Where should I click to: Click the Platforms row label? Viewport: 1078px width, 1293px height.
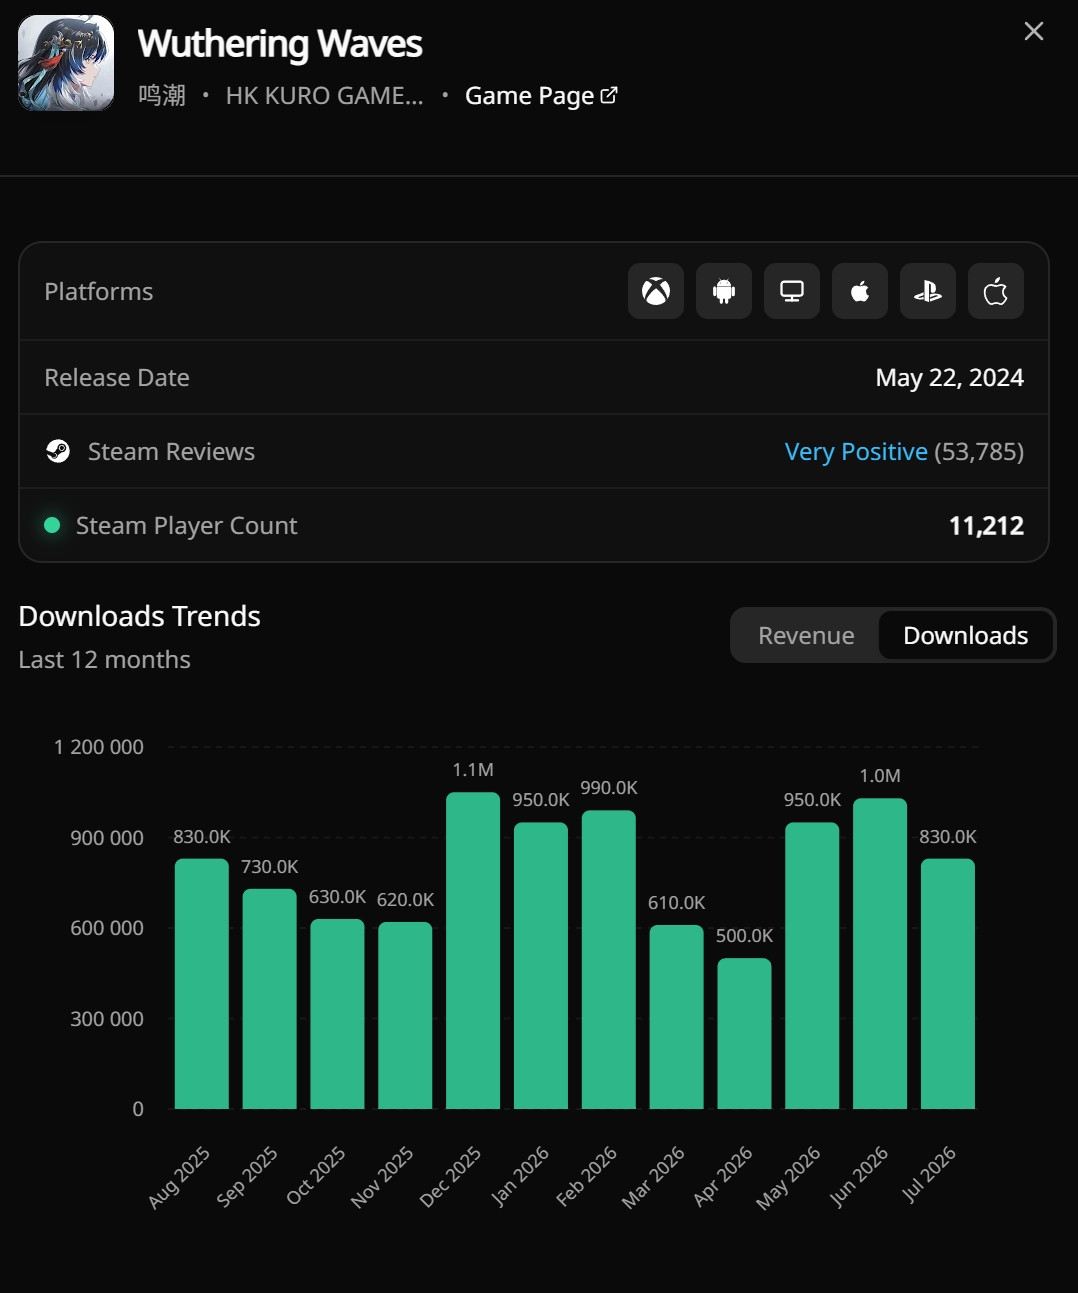(x=99, y=292)
